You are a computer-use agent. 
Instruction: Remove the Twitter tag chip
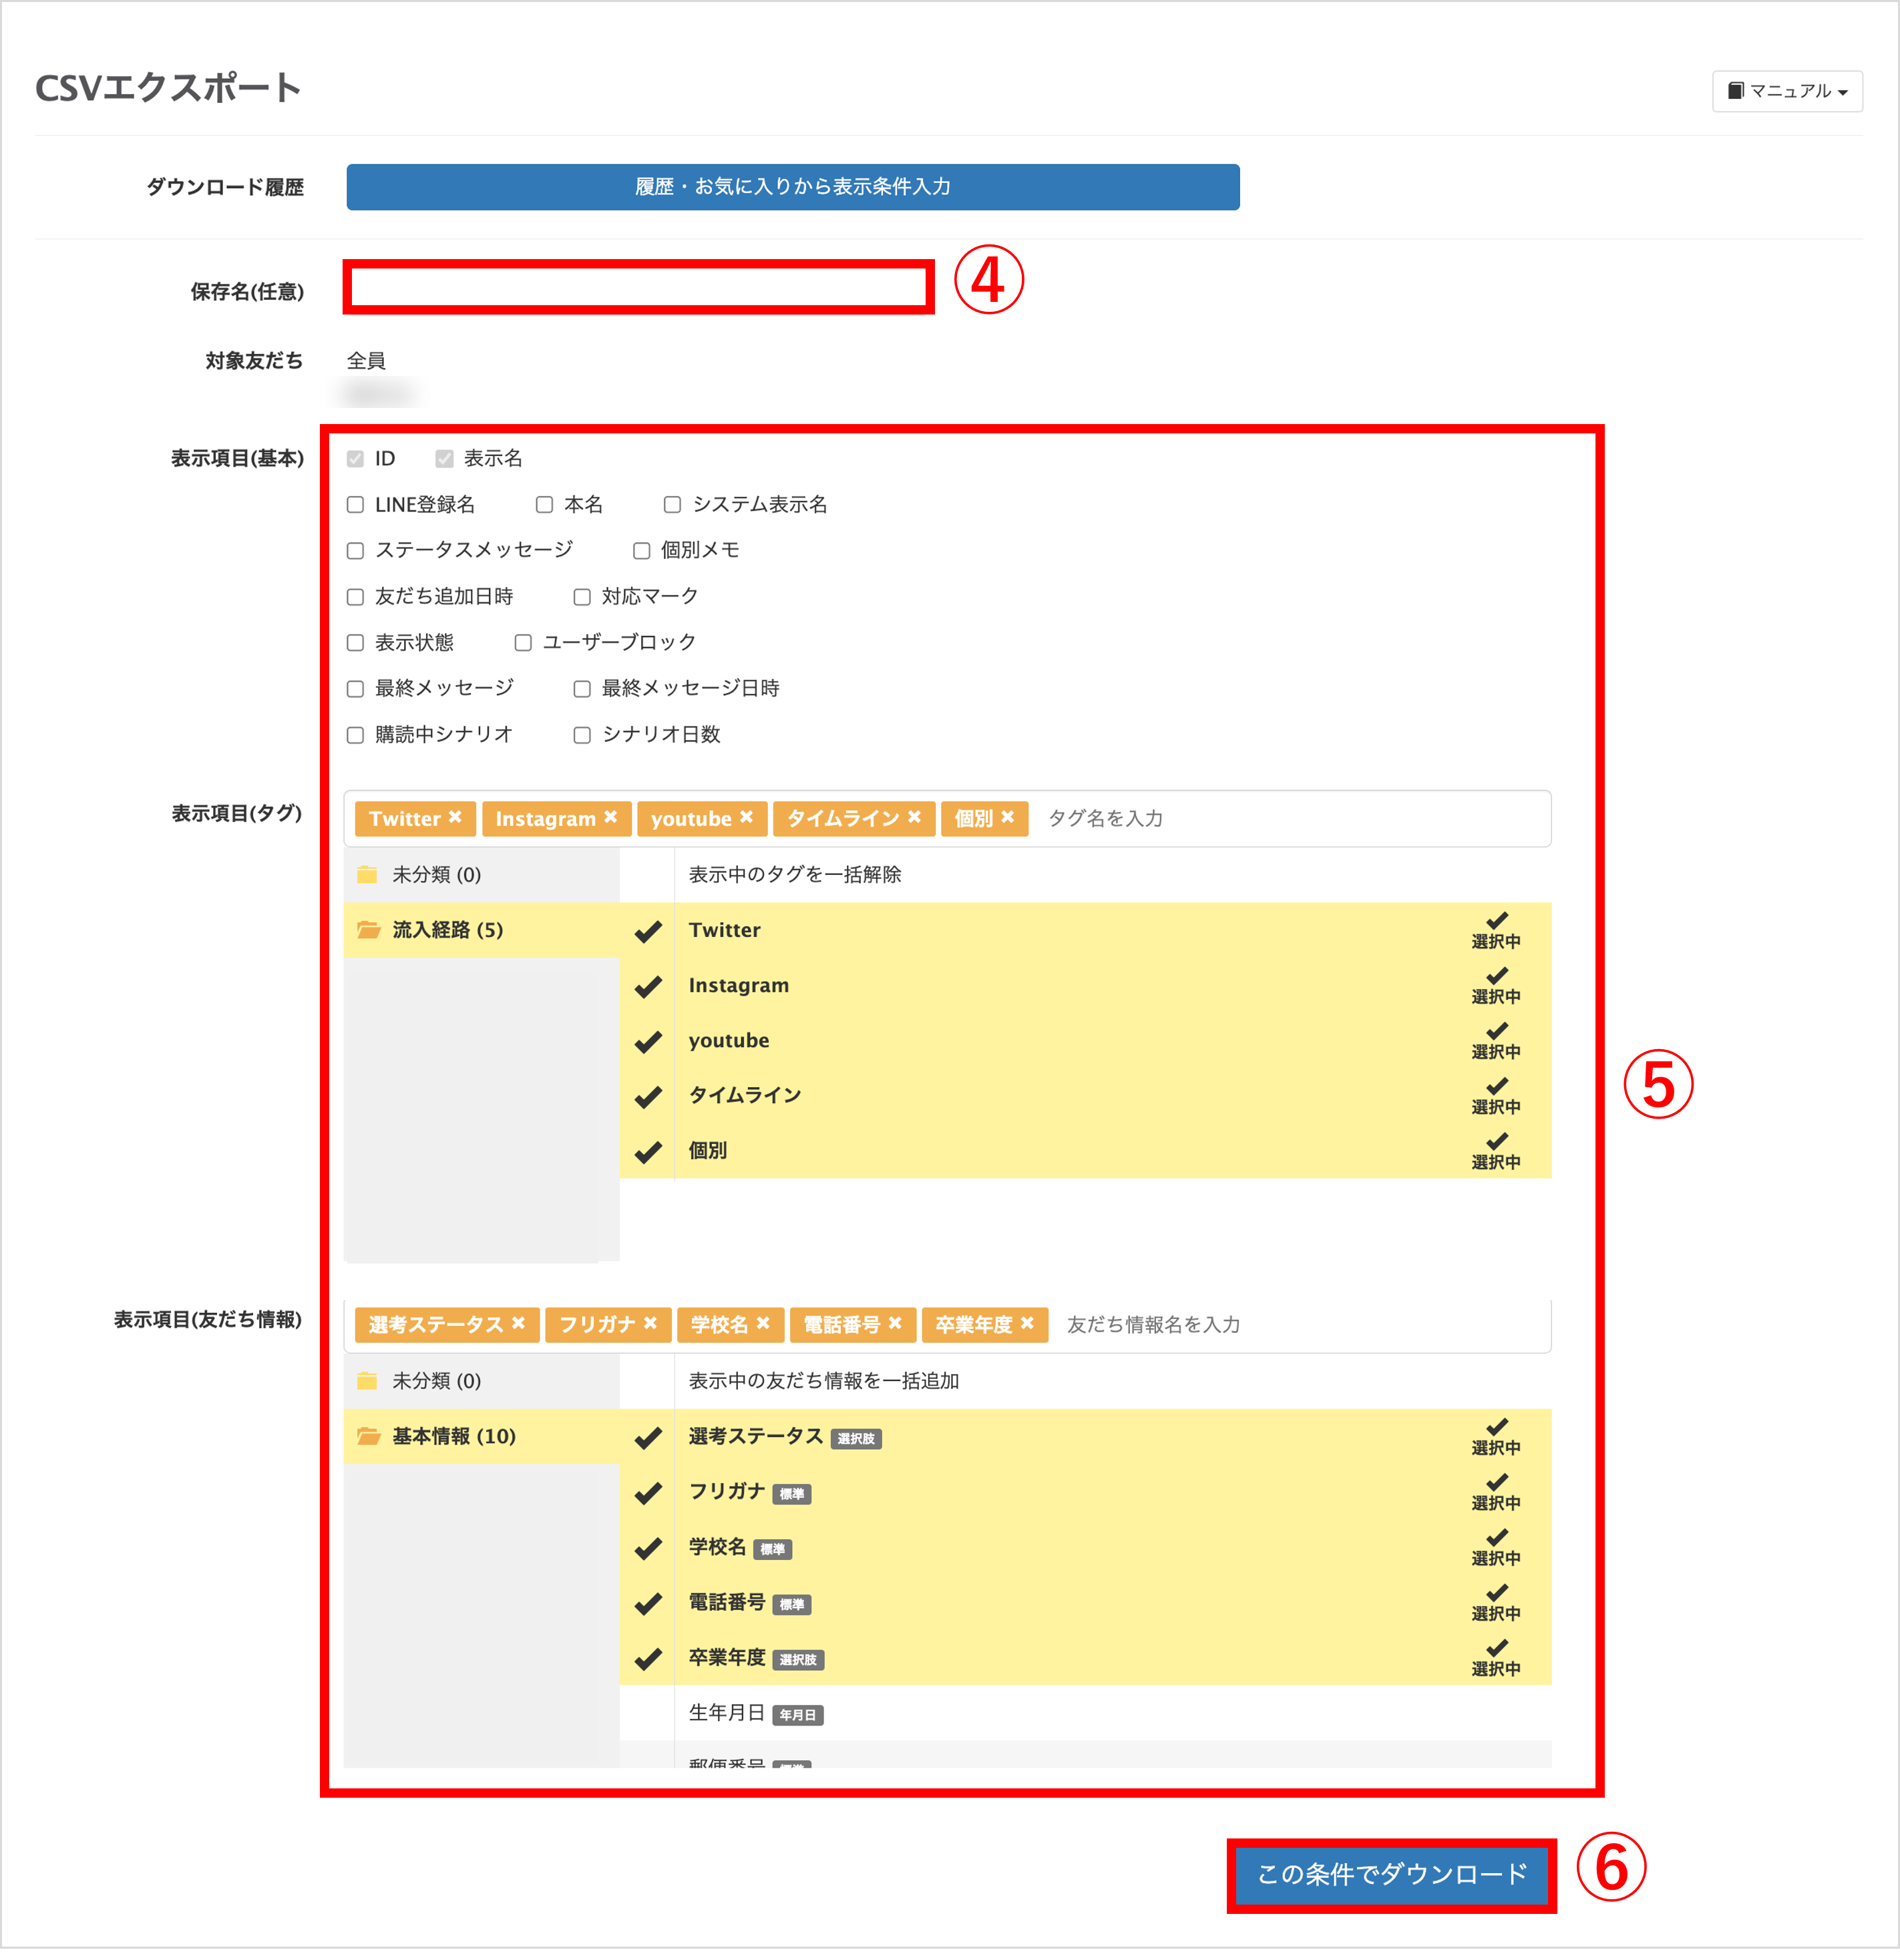(456, 818)
